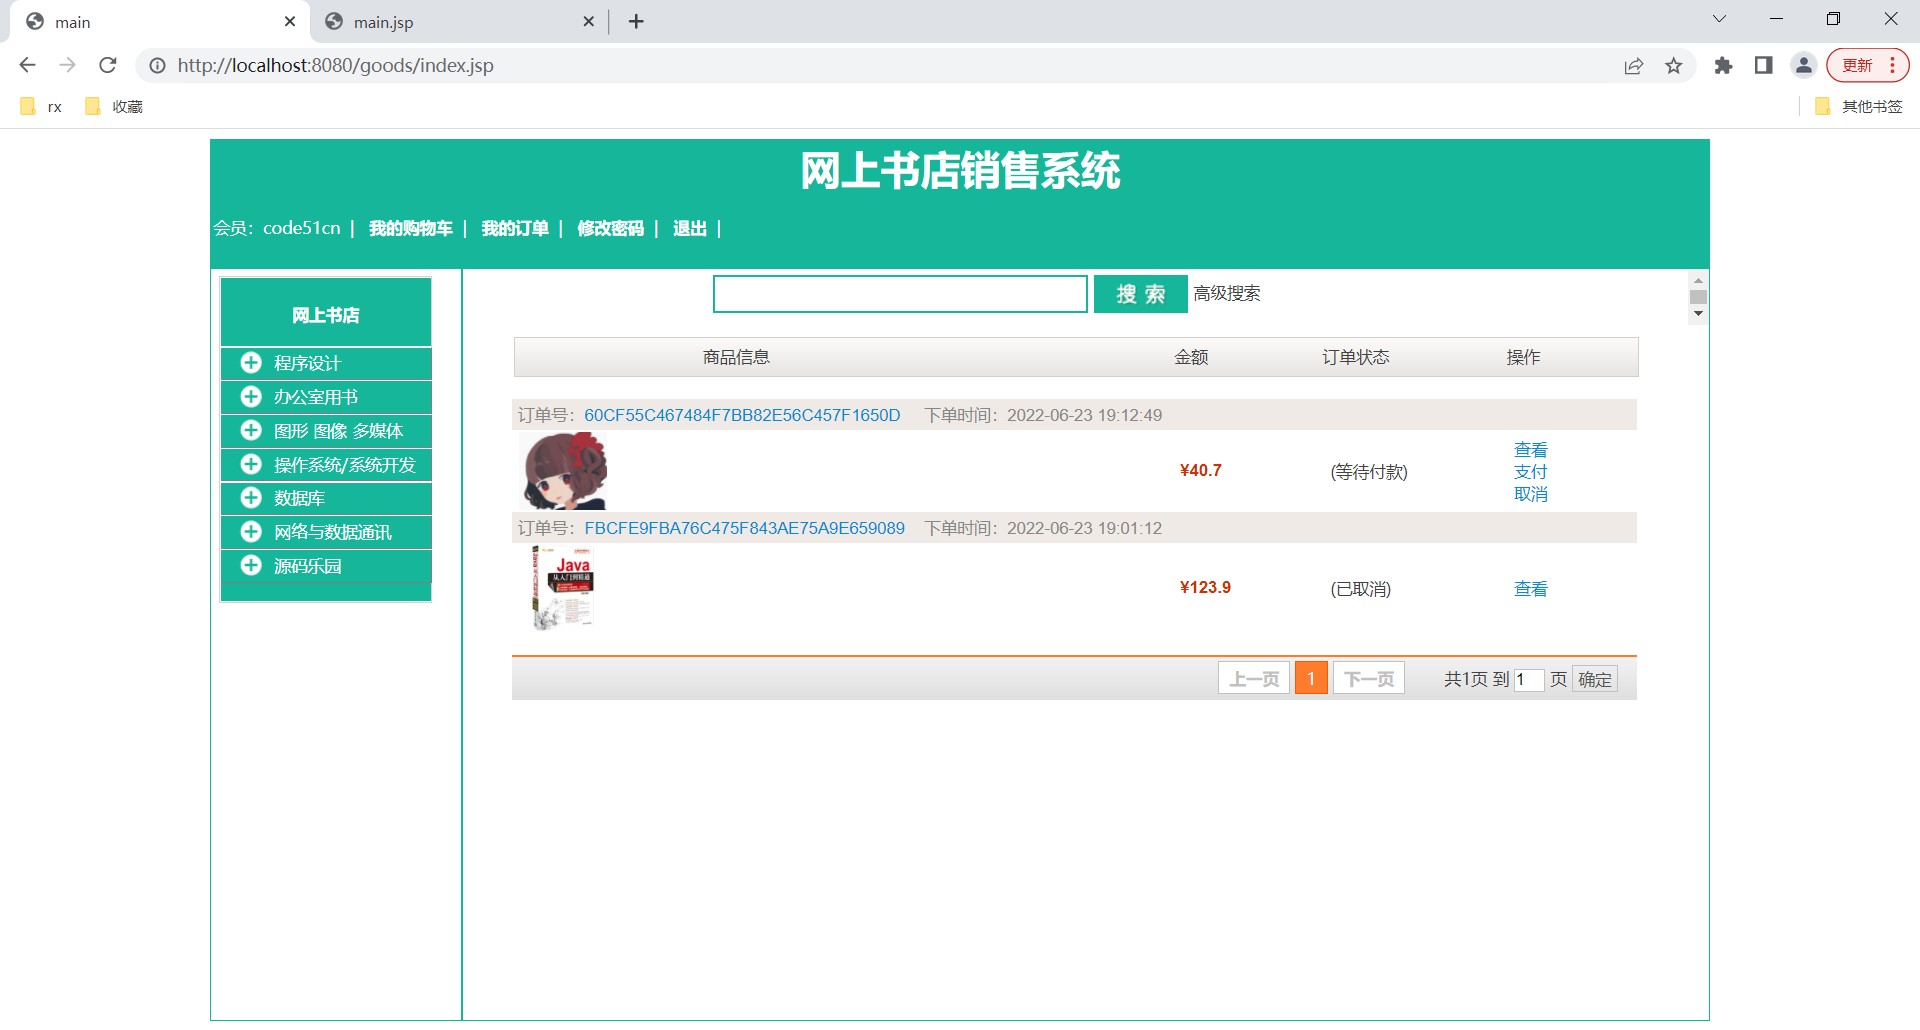The image size is (1920, 1030).
Task: Expand the 程序设计 category plus icon
Action: coord(251,362)
